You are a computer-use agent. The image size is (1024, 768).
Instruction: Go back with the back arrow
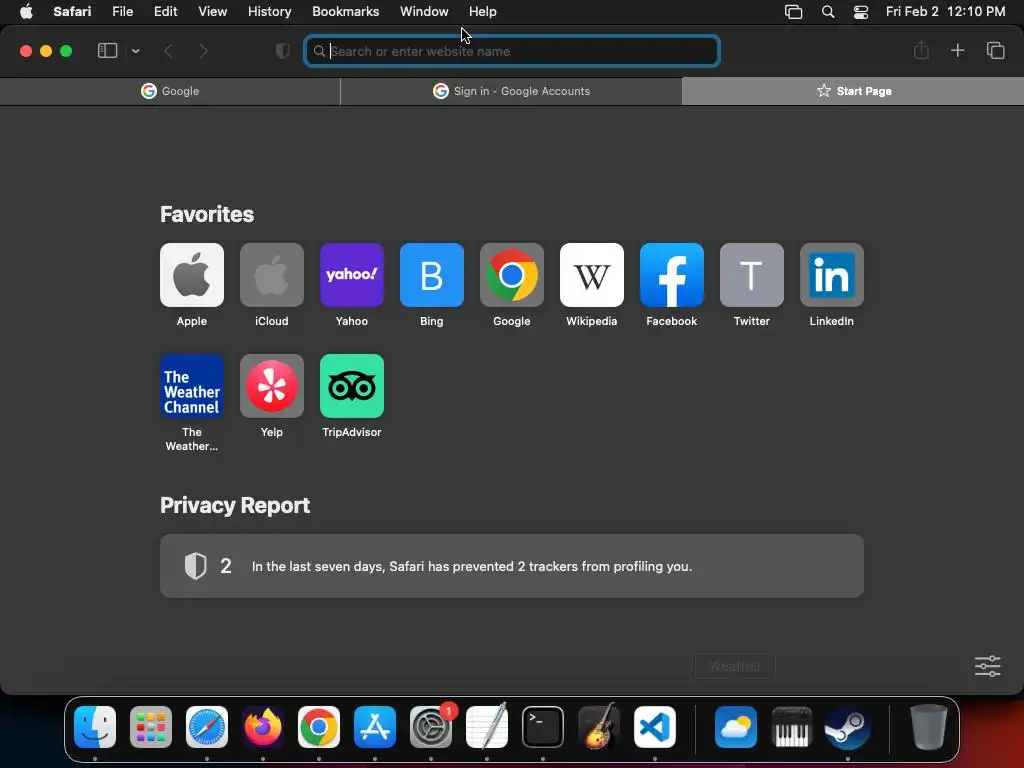pos(168,51)
